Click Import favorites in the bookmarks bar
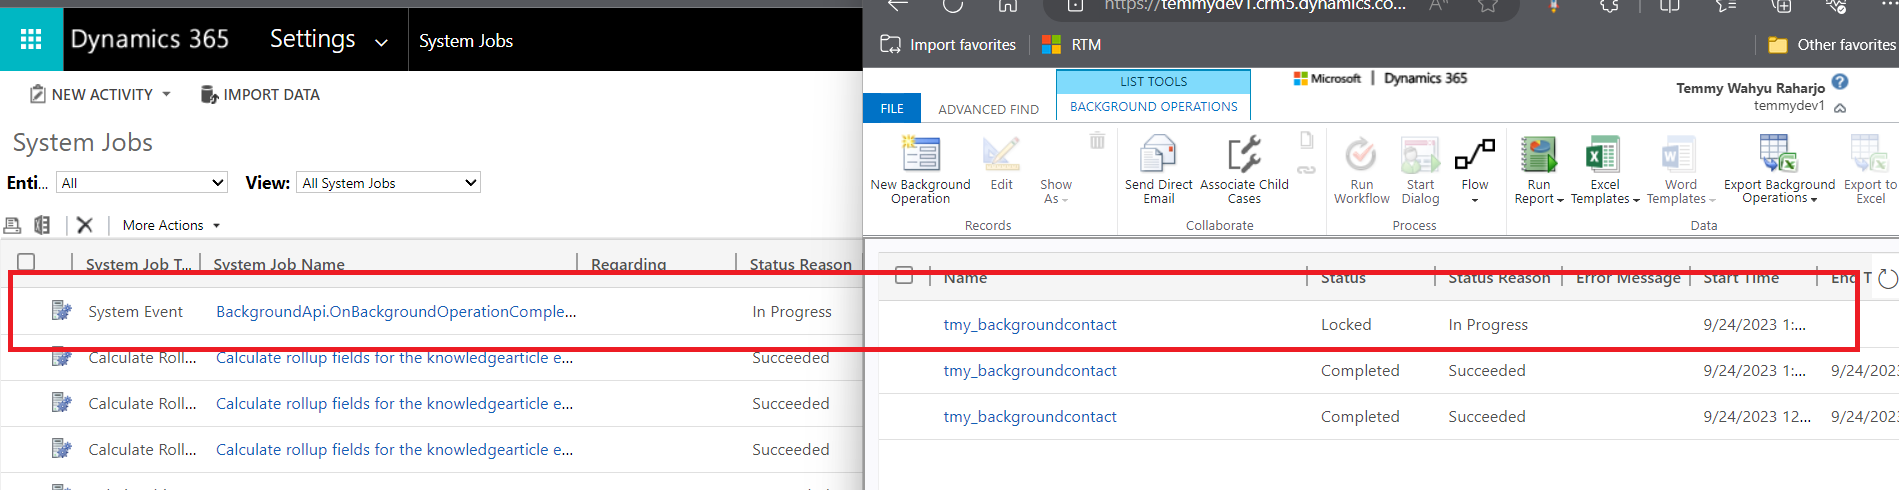Screen dimensions: 1899x494 pos(948,44)
